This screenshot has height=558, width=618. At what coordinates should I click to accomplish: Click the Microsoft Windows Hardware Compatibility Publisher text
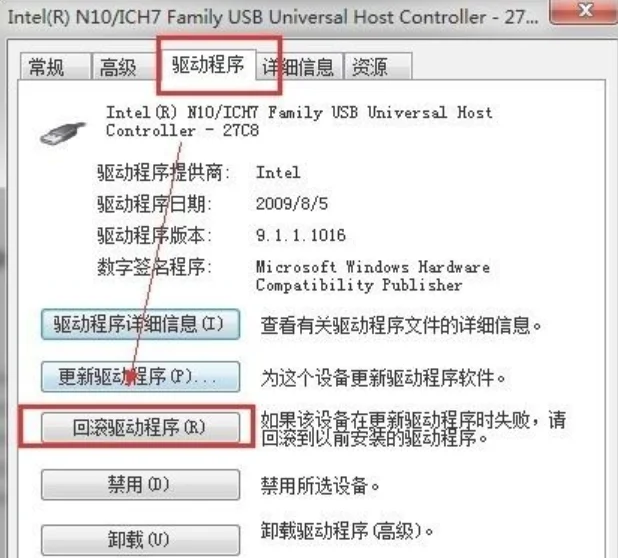[x=373, y=276]
